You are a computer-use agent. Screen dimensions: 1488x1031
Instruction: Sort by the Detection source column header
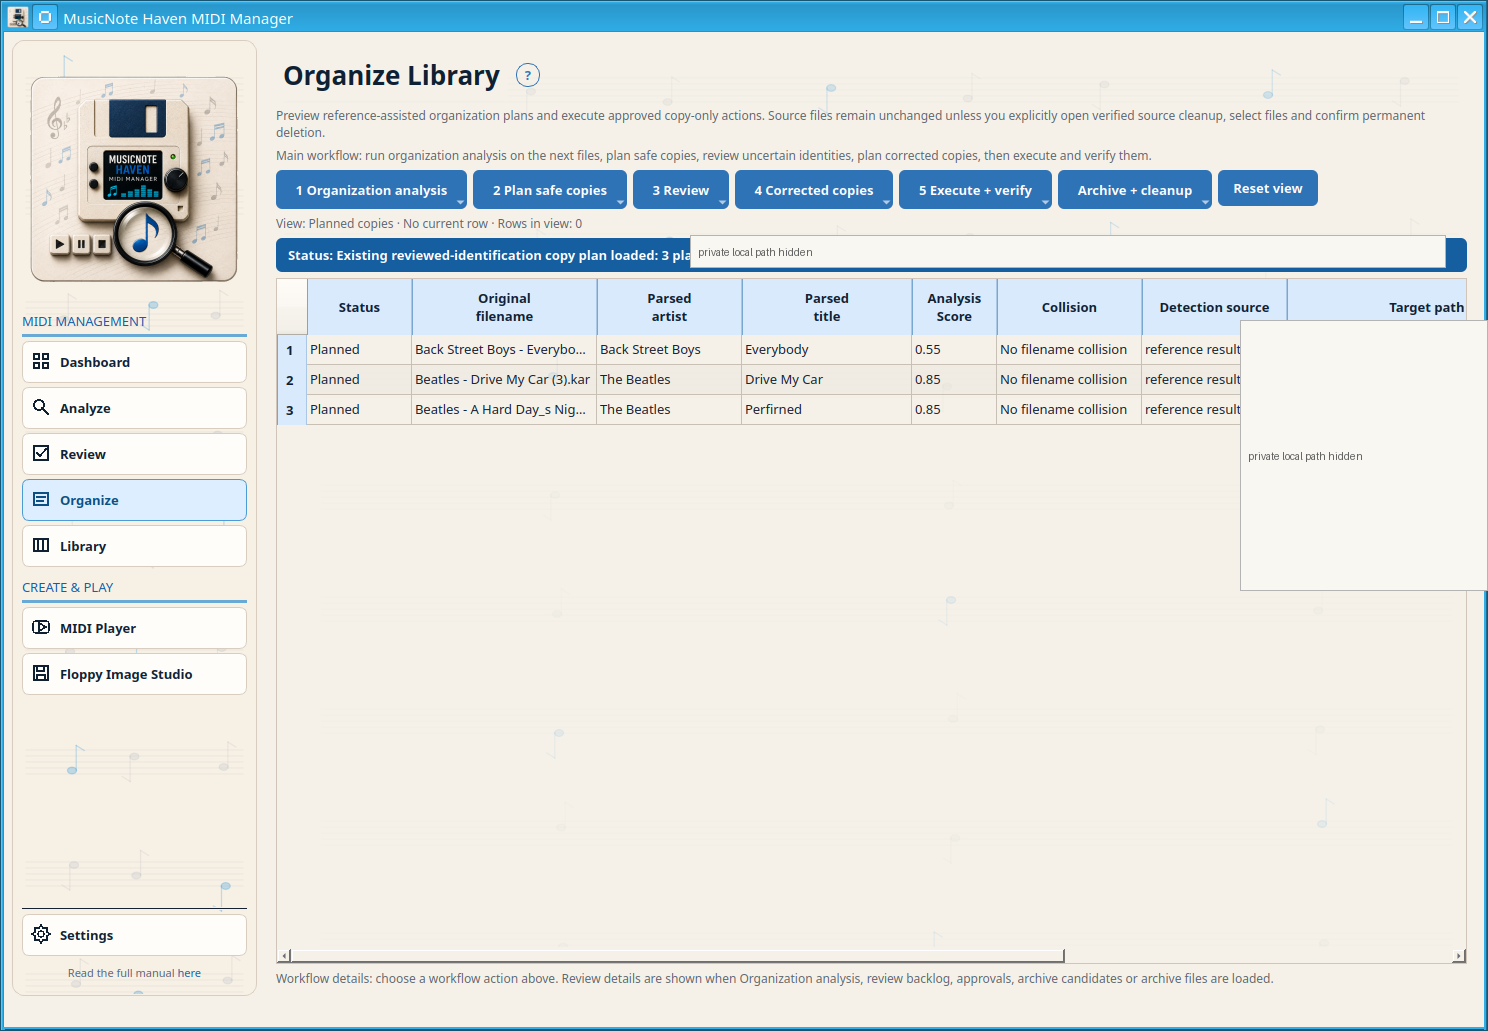coord(1214,307)
